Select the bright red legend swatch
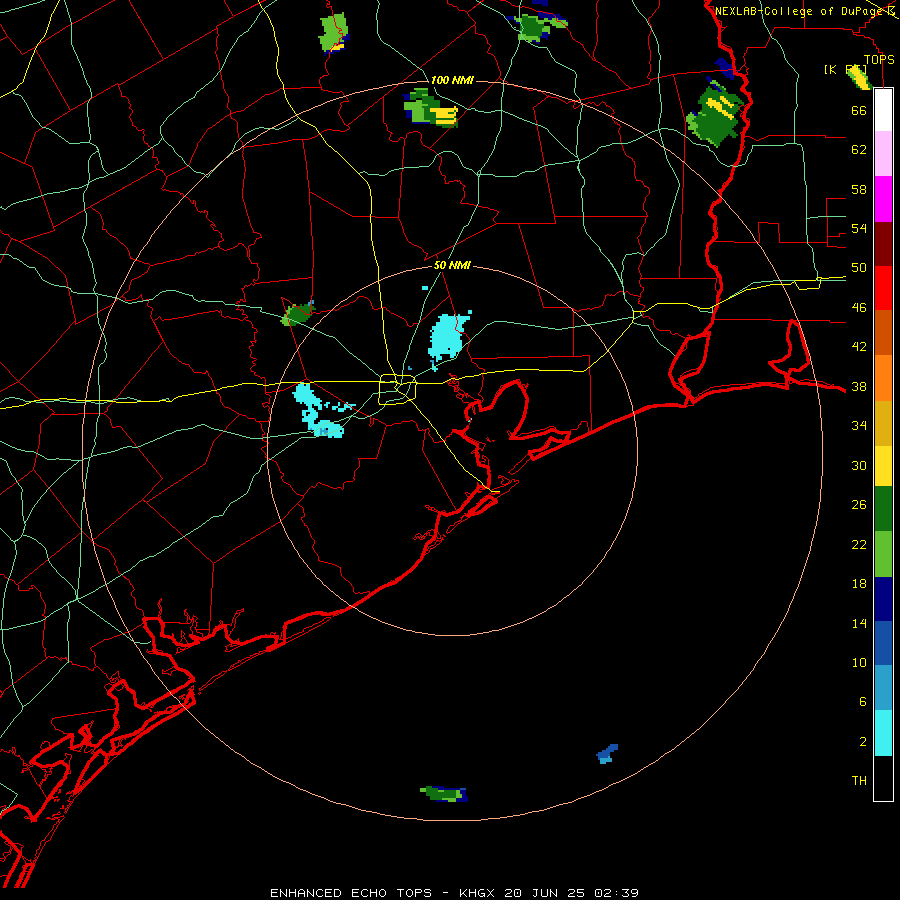 point(883,288)
